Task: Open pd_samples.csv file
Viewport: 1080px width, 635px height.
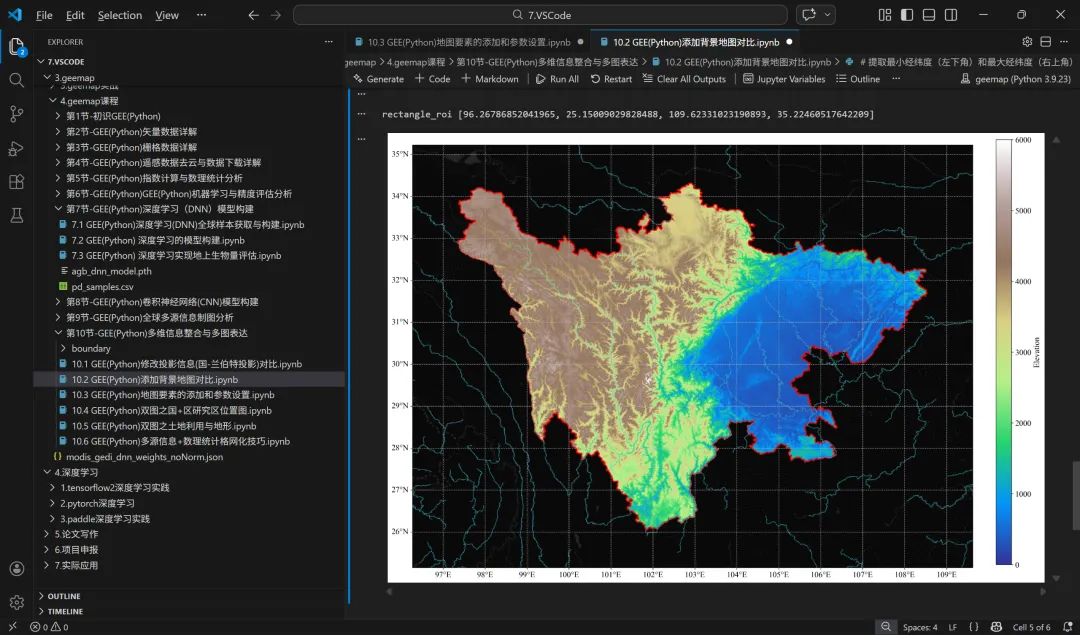Action: pyautogui.click(x=102, y=287)
